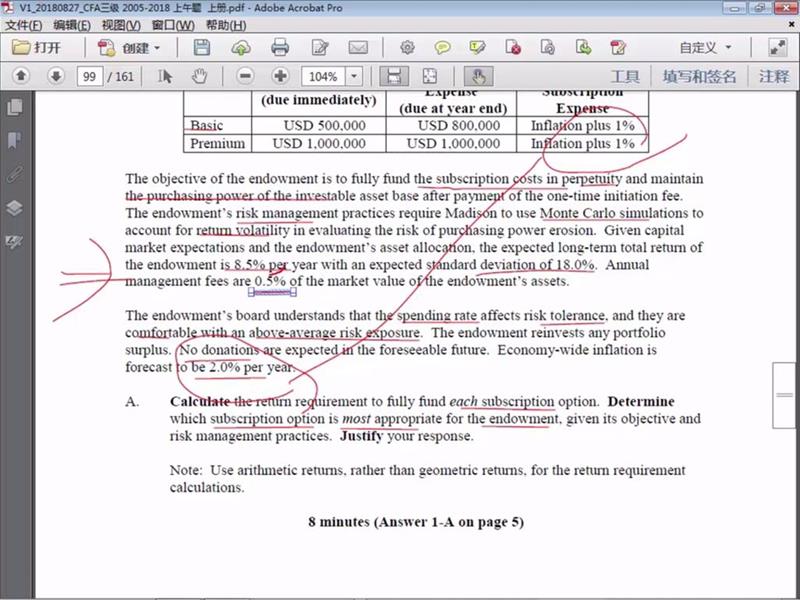Click the sign document pen icon
The image size is (800, 600).
point(618,47)
